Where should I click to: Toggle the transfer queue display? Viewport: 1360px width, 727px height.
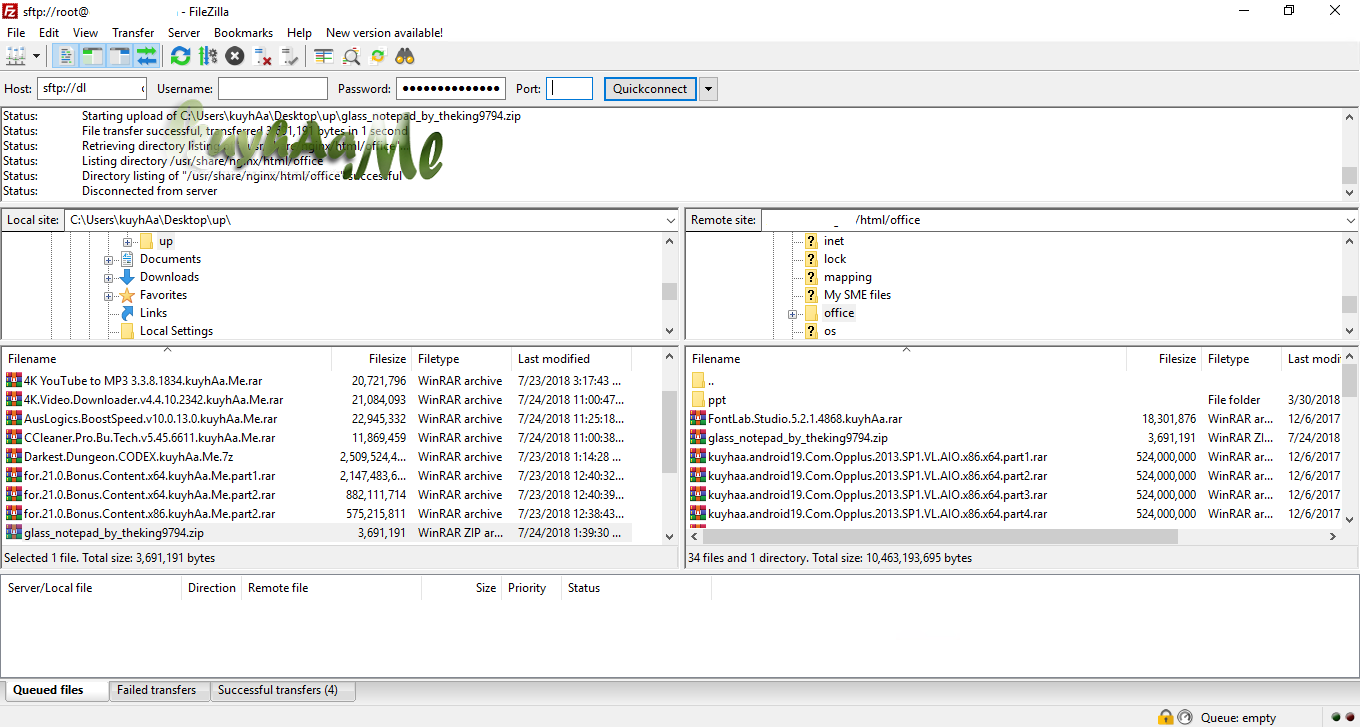[147, 56]
